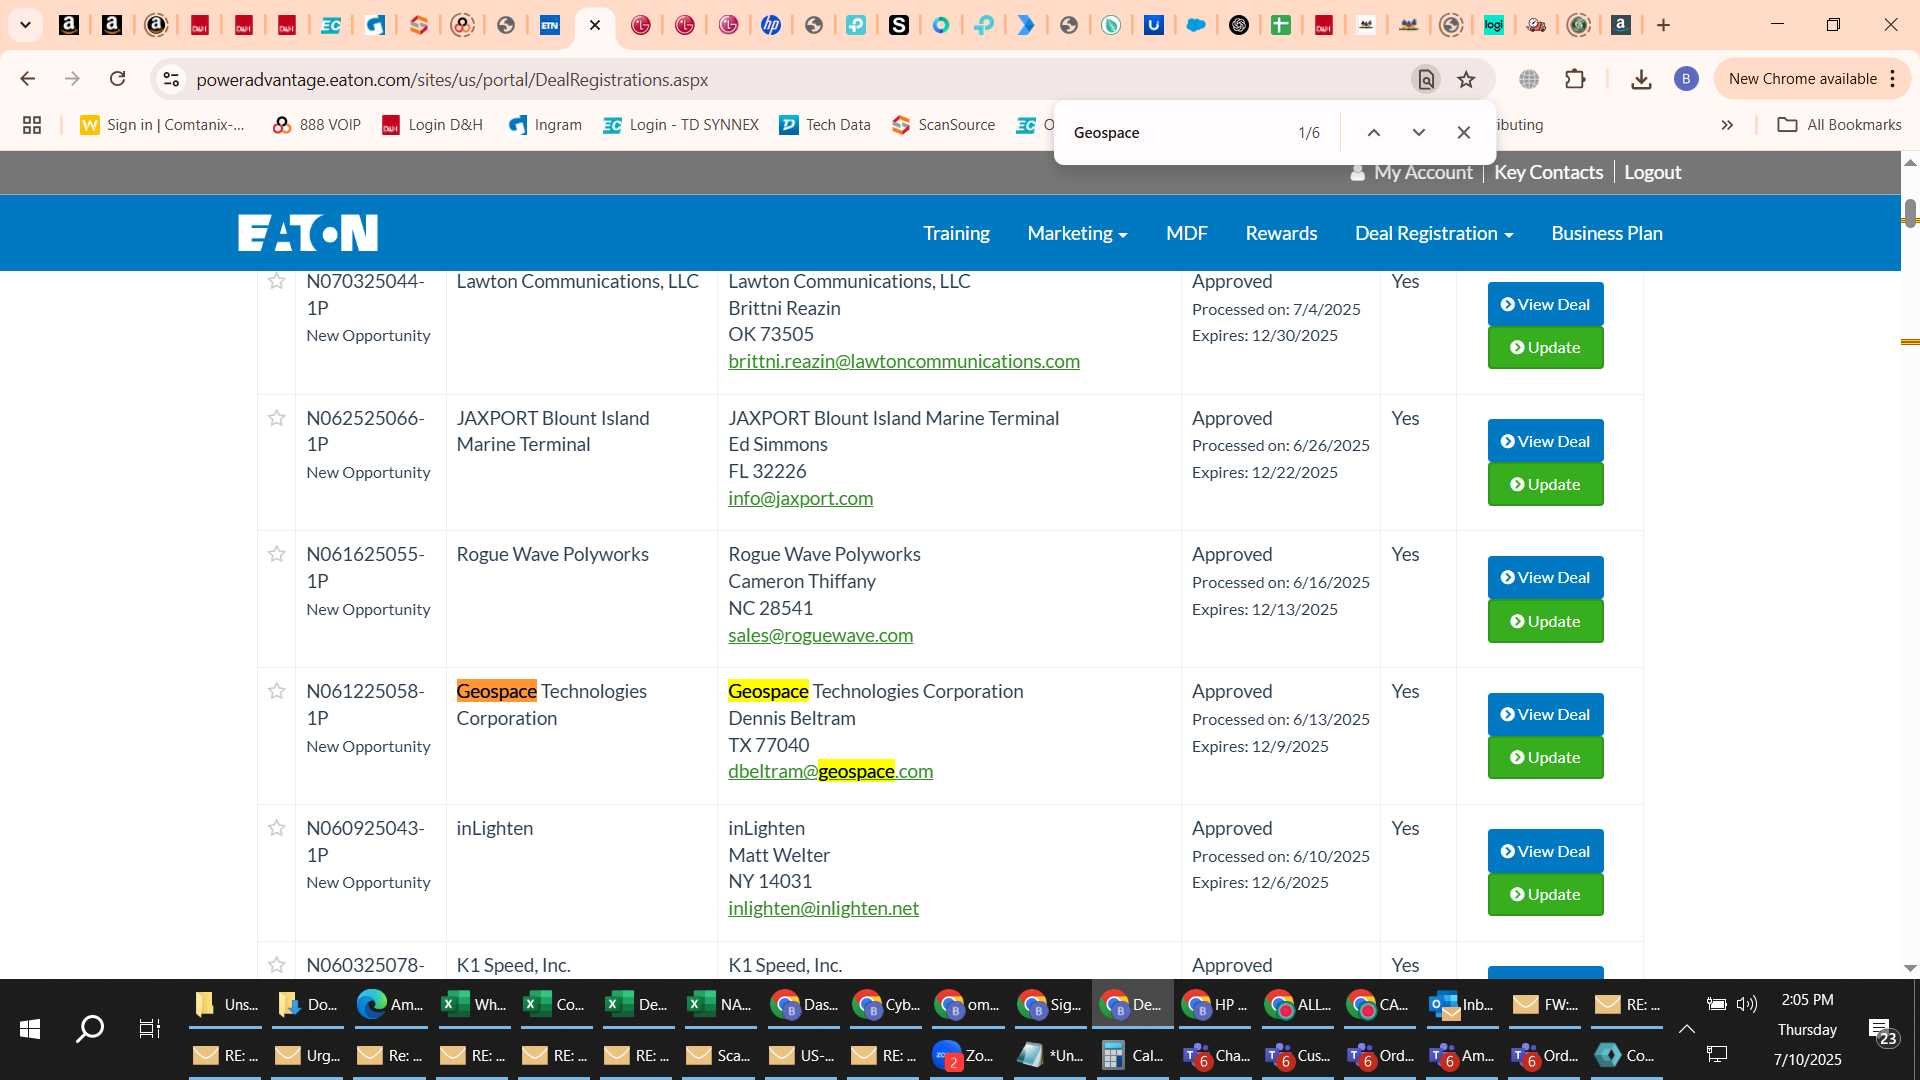The image size is (1920, 1080).
Task: View Deal for Geospace Technologies
Action: click(x=1545, y=714)
